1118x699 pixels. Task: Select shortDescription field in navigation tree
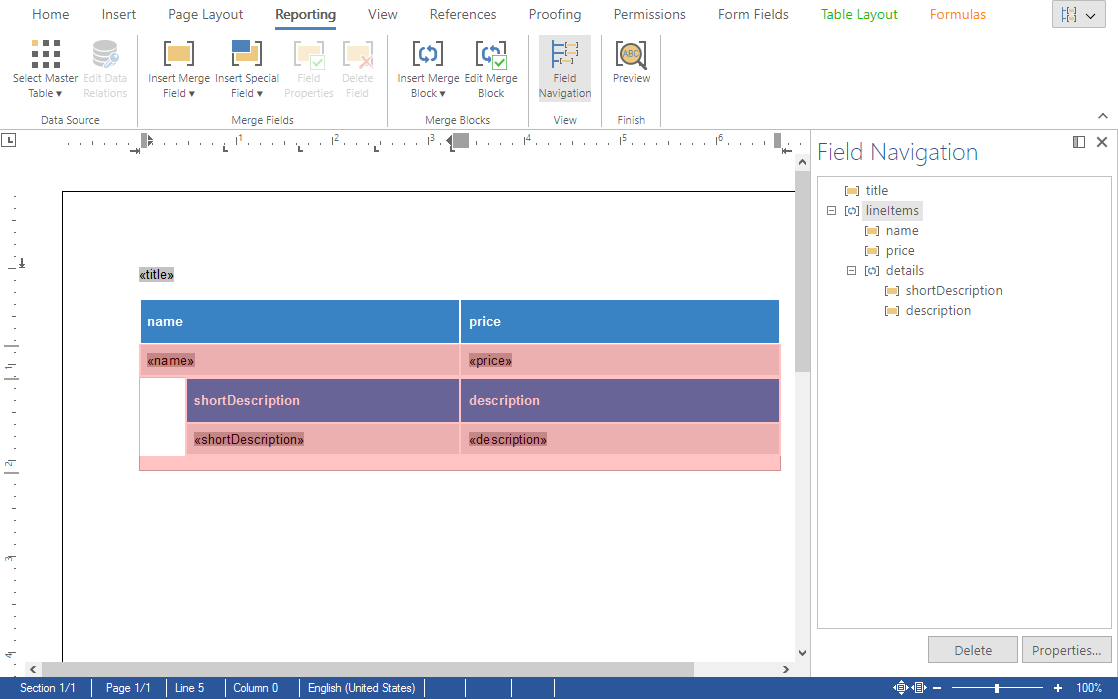click(954, 290)
